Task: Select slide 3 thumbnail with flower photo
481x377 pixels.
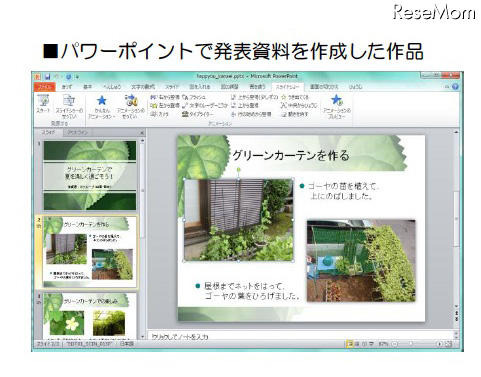Action: point(90,315)
